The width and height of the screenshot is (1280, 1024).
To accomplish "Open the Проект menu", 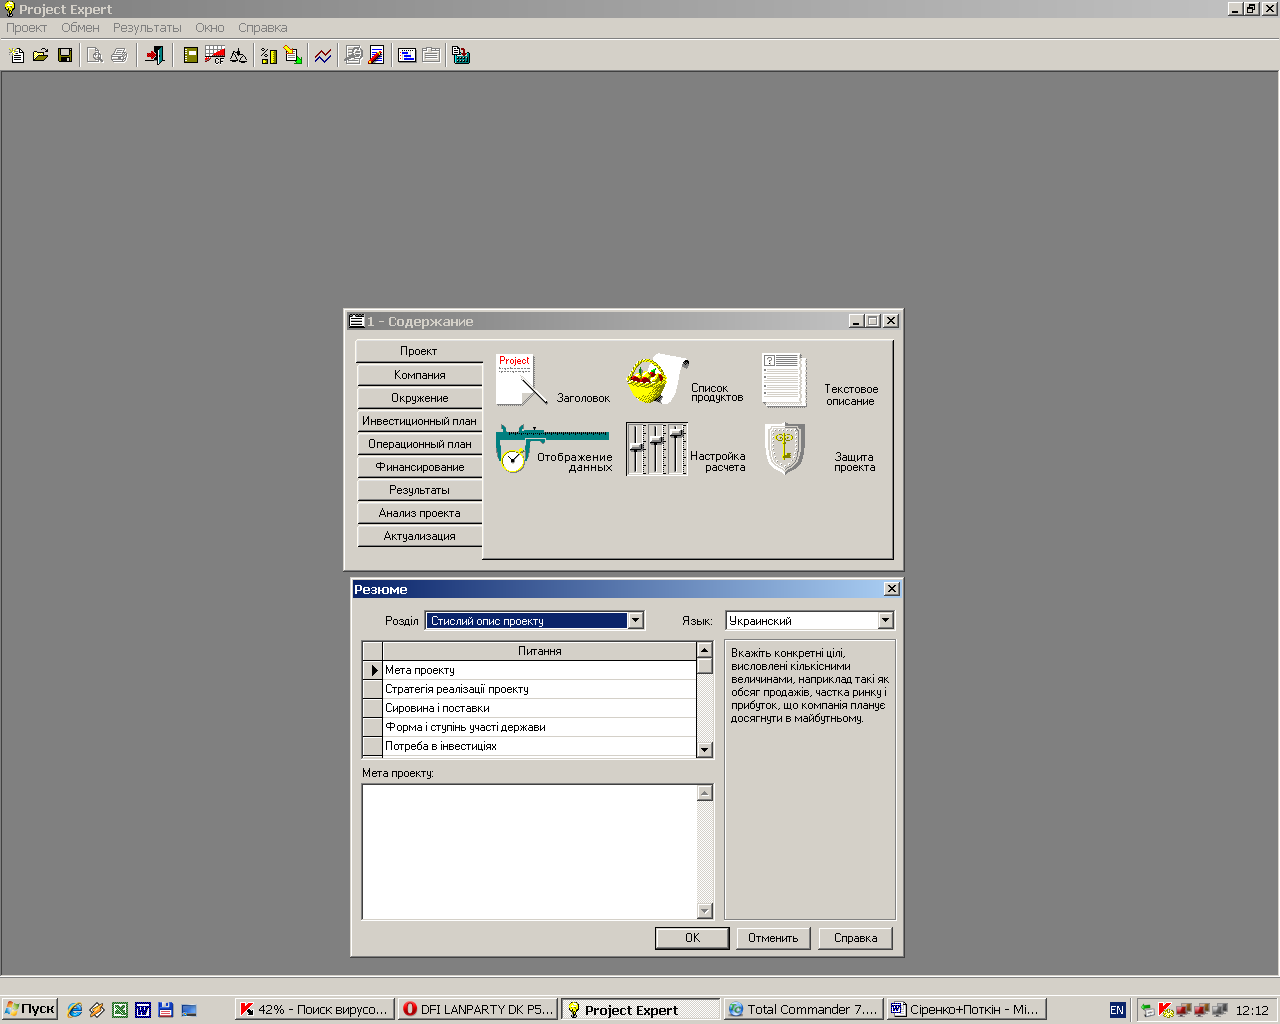I will (x=27, y=28).
